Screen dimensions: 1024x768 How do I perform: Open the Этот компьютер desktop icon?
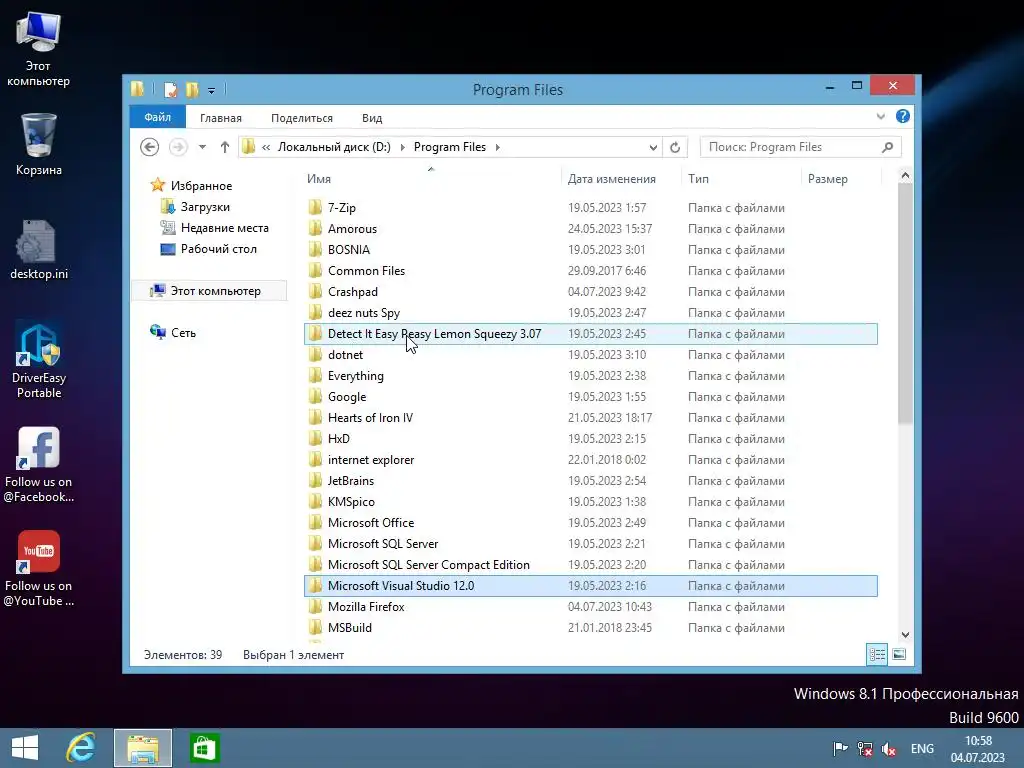point(39,47)
